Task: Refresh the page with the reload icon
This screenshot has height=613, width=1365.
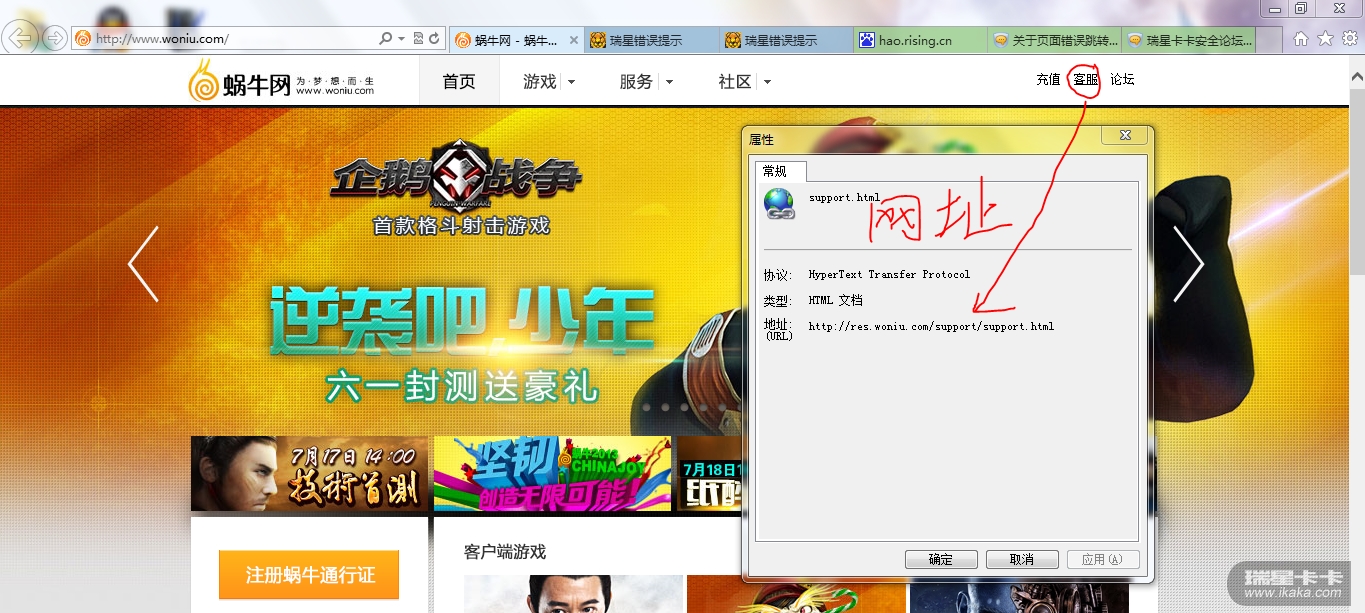Action: click(x=434, y=39)
